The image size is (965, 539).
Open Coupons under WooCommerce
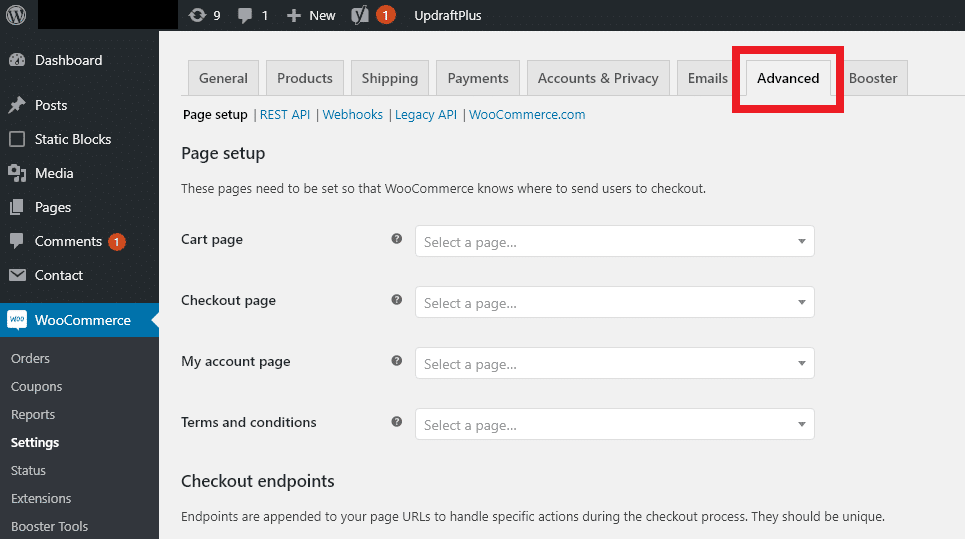36,386
